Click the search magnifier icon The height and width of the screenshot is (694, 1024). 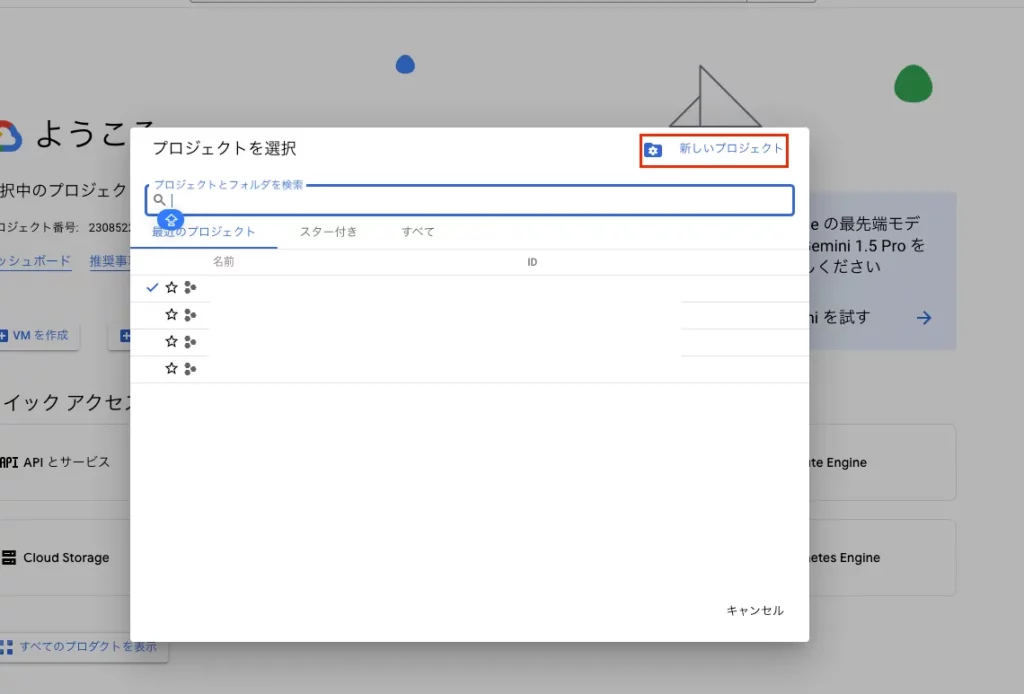click(x=160, y=200)
